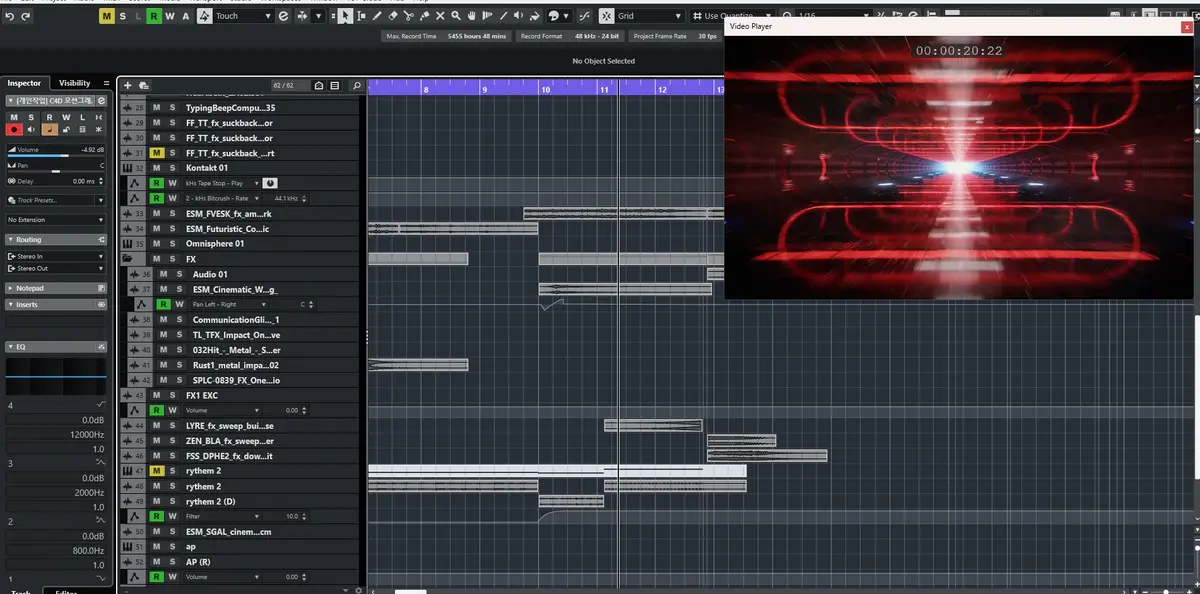
Task: Switch to the Visibility tab
Action: 74,83
